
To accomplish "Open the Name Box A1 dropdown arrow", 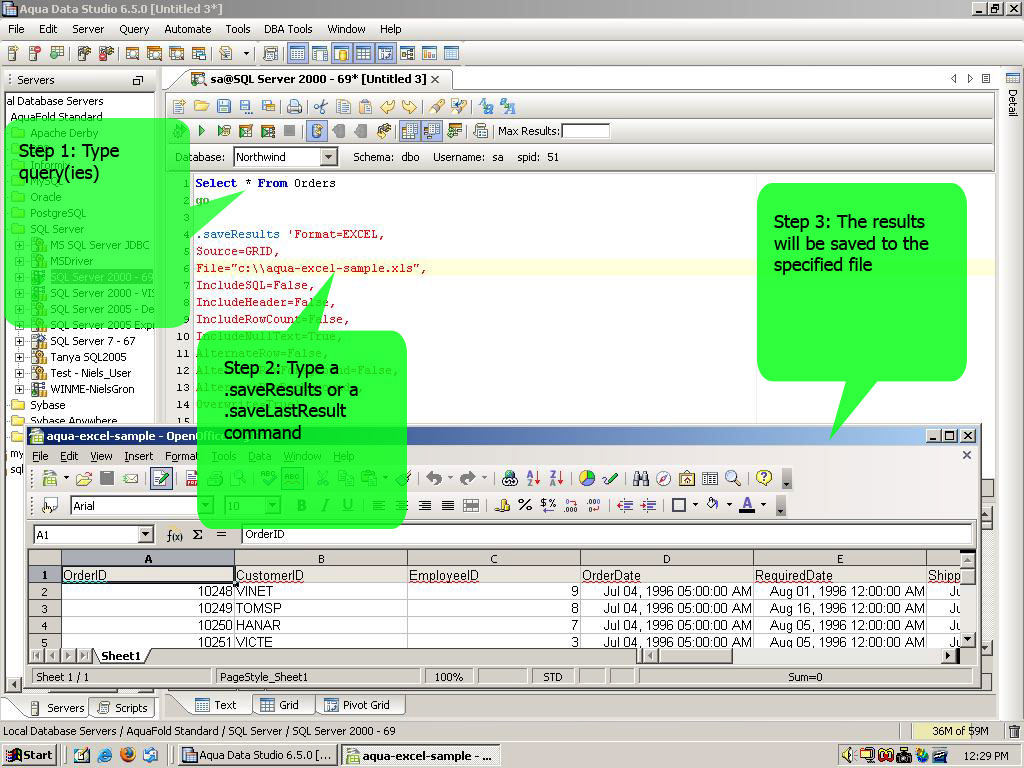I will tap(146, 535).
